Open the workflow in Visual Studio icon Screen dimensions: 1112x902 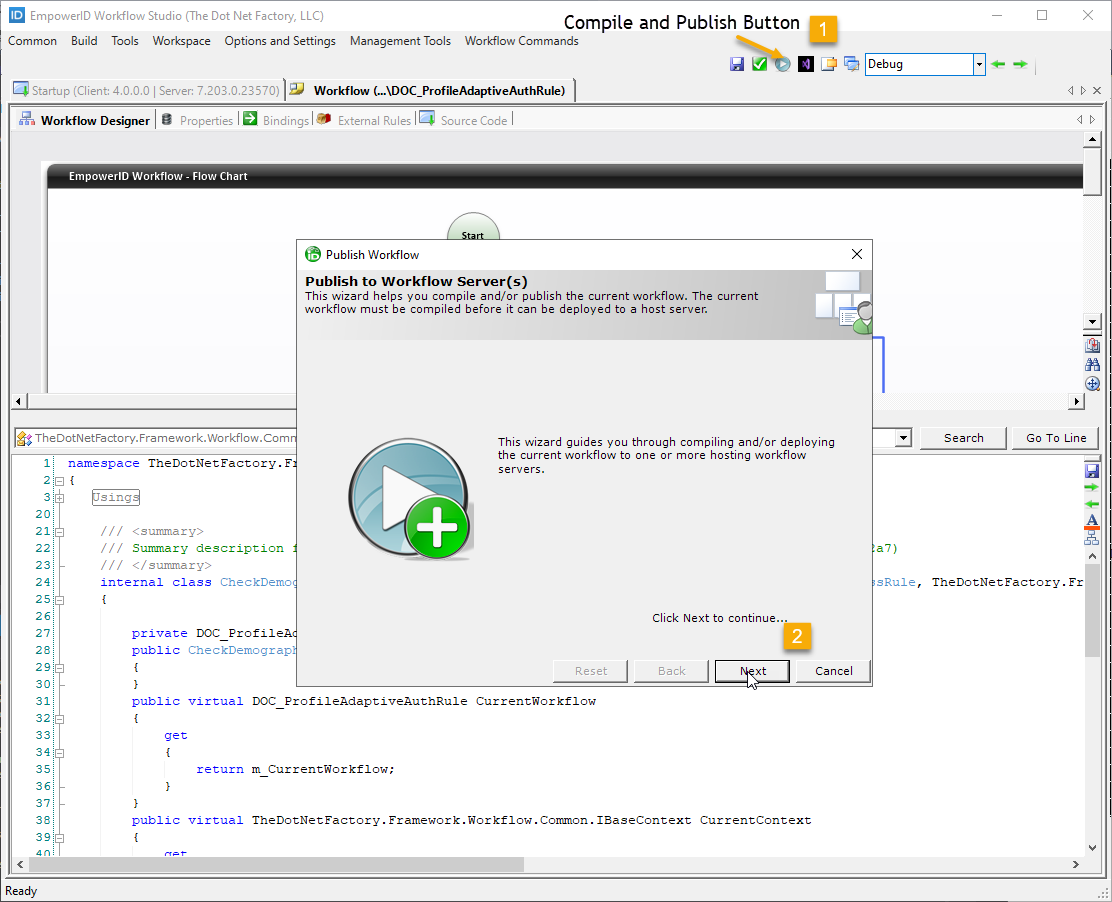click(805, 63)
